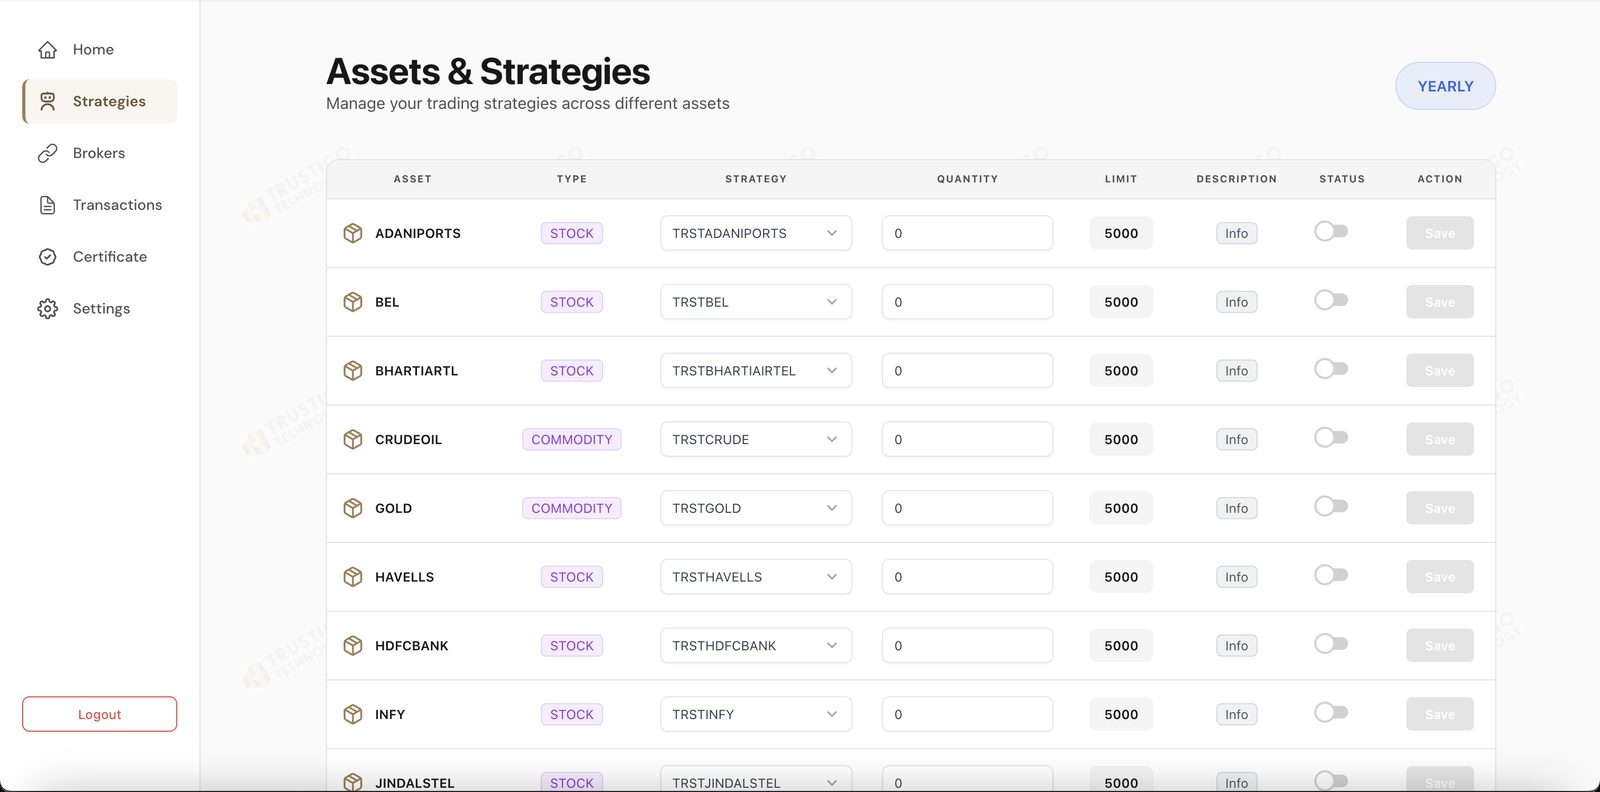Expand the TRSTBEL strategy dropdown
This screenshot has width=1600, height=792.
pyautogui.click(x=756, y=302)
